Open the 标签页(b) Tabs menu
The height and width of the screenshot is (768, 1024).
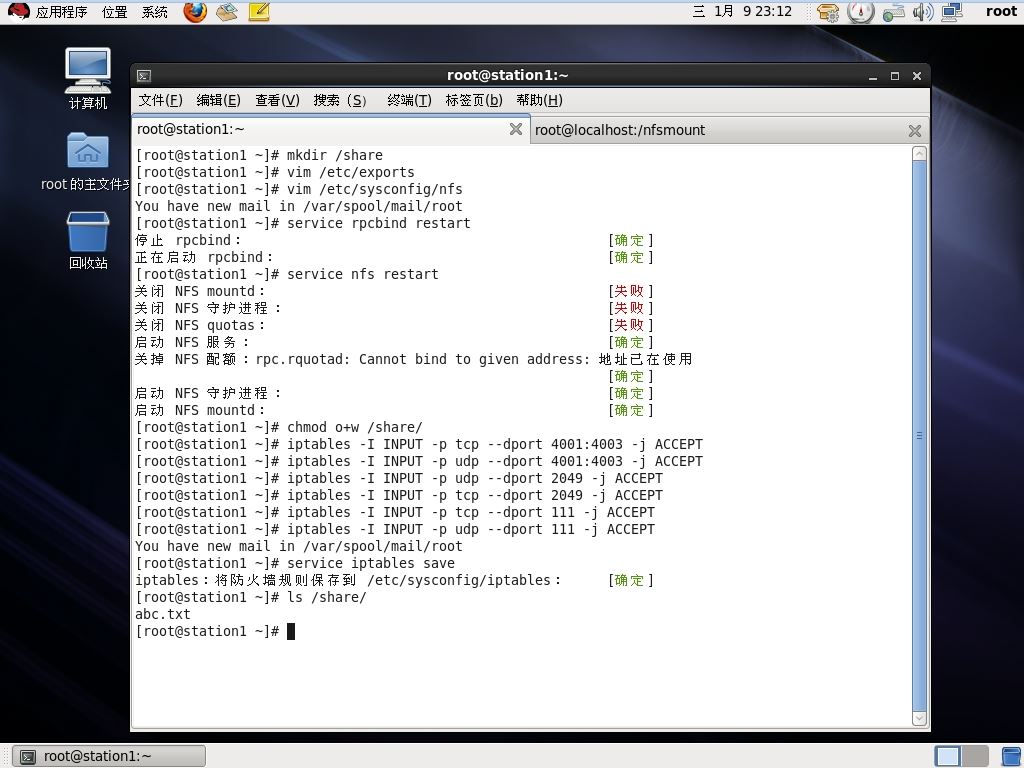coord(473,100)
